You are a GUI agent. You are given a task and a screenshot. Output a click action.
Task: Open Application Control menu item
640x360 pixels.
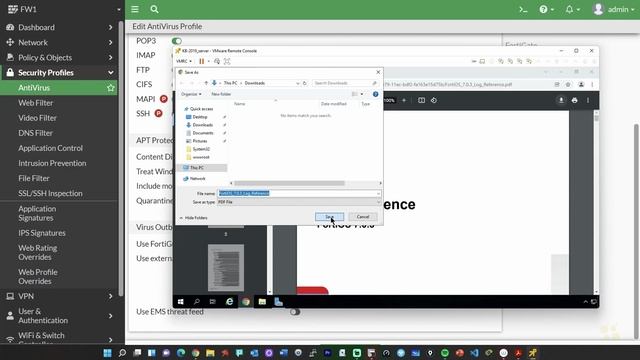(50, 148)
